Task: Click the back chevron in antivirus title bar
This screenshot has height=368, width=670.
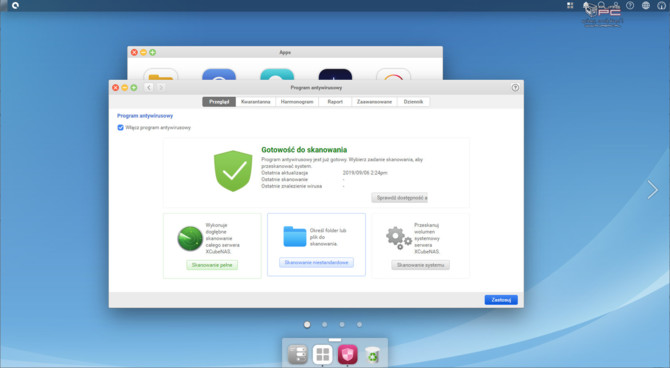Action: pyautogui.click(x=149, y=88)
